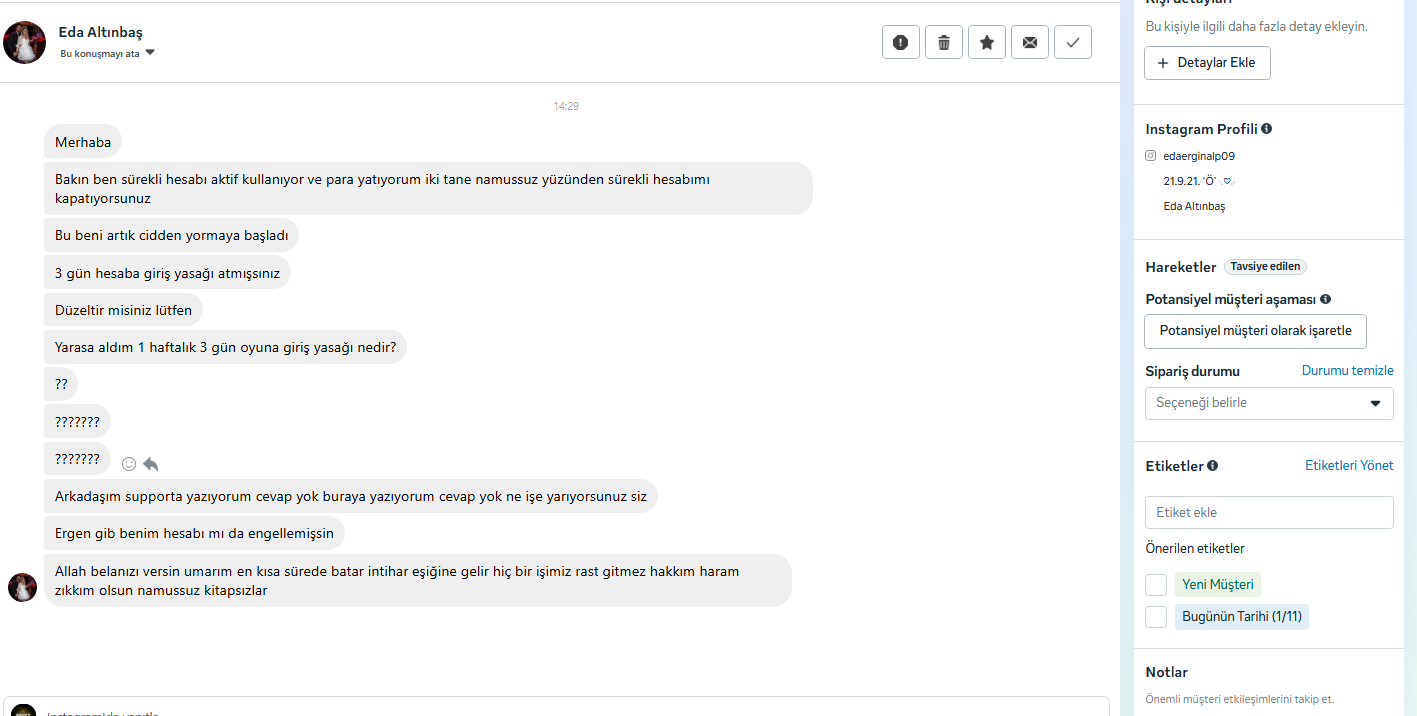Tick the Bugünün Tarihi (1/11) checkbox
The image size is (1417, 716).
coord(1156,617)
